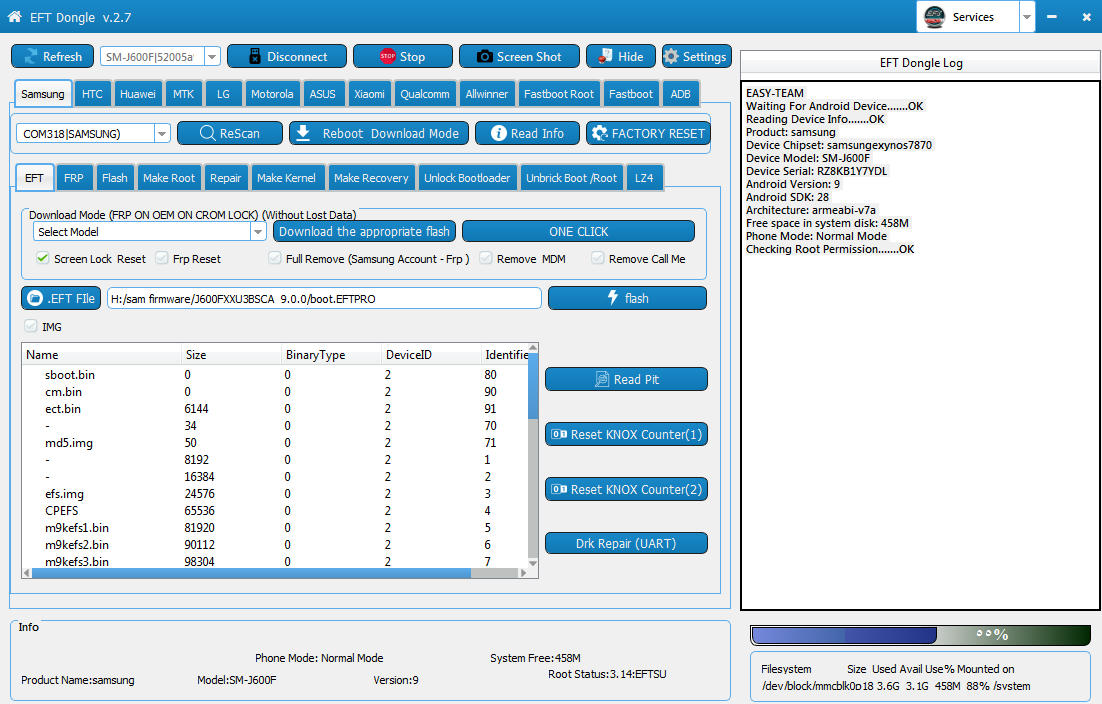The image size is (1102, 704).
Task: Expand the SM-J600F device dropdown
Action: pyautogui.click(x=212, y=56)
